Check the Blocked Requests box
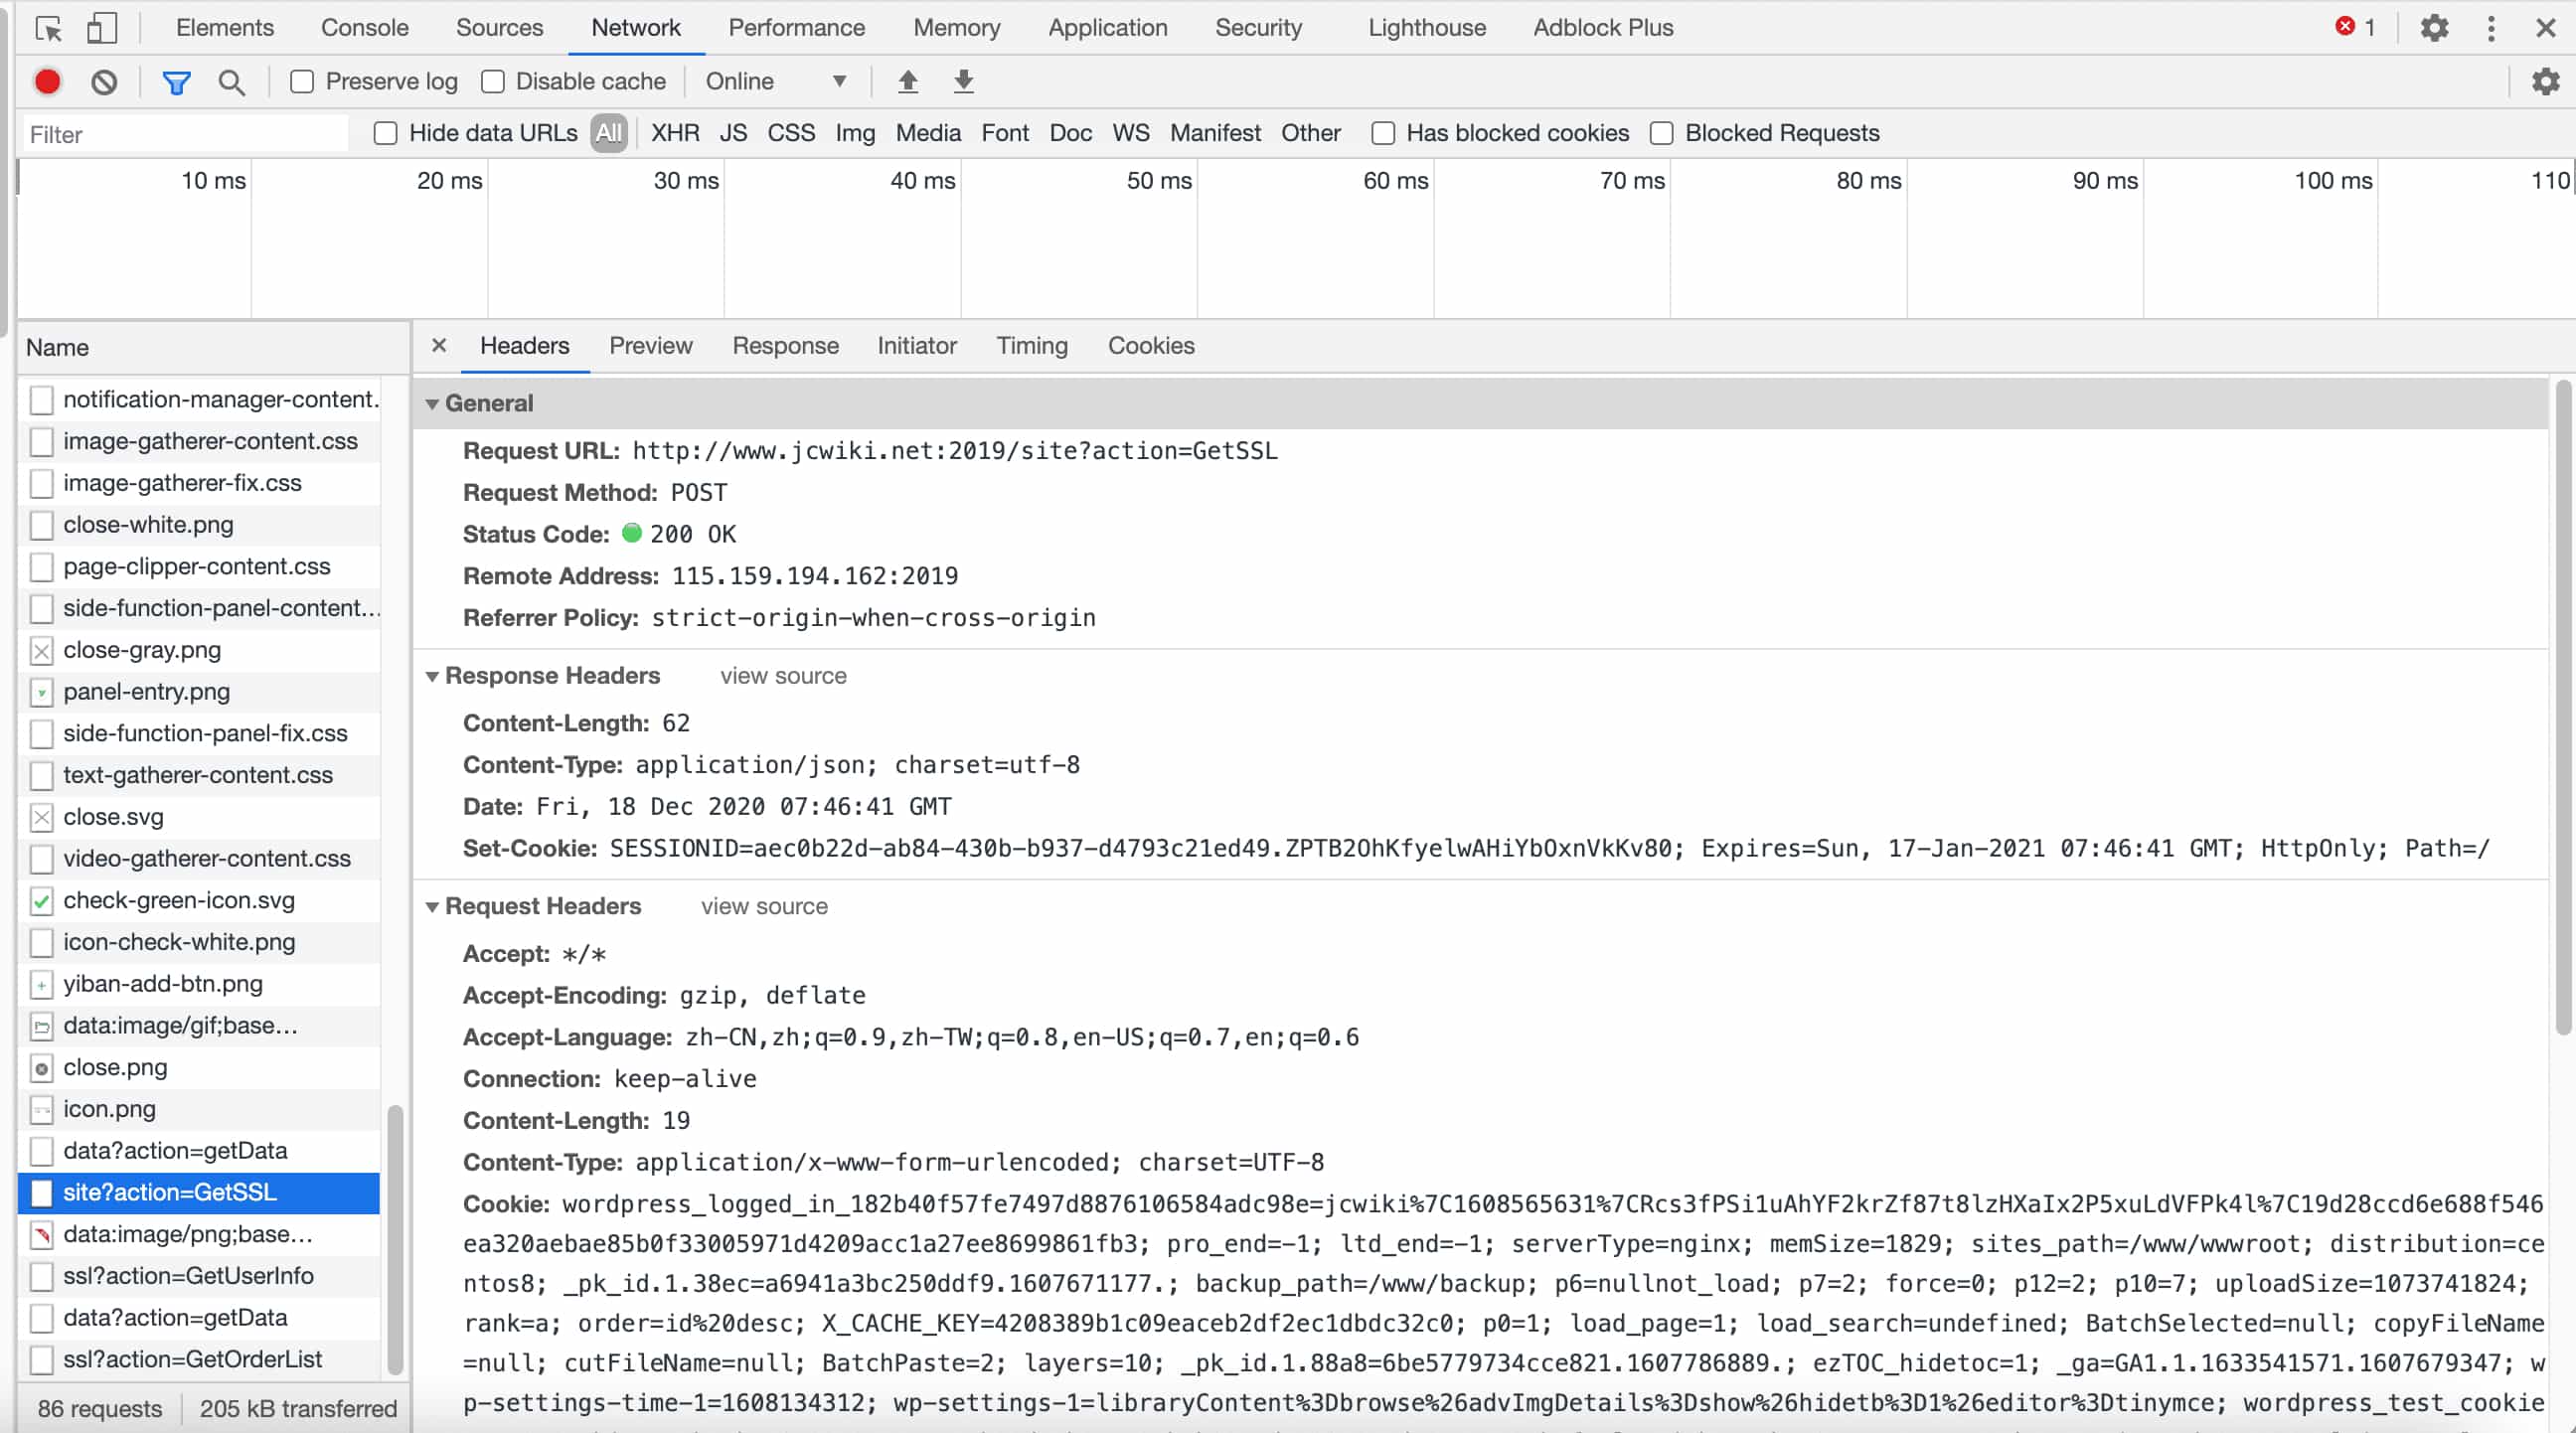The height and width of the screenshot is (1433, 2576). pos(1661,133)
